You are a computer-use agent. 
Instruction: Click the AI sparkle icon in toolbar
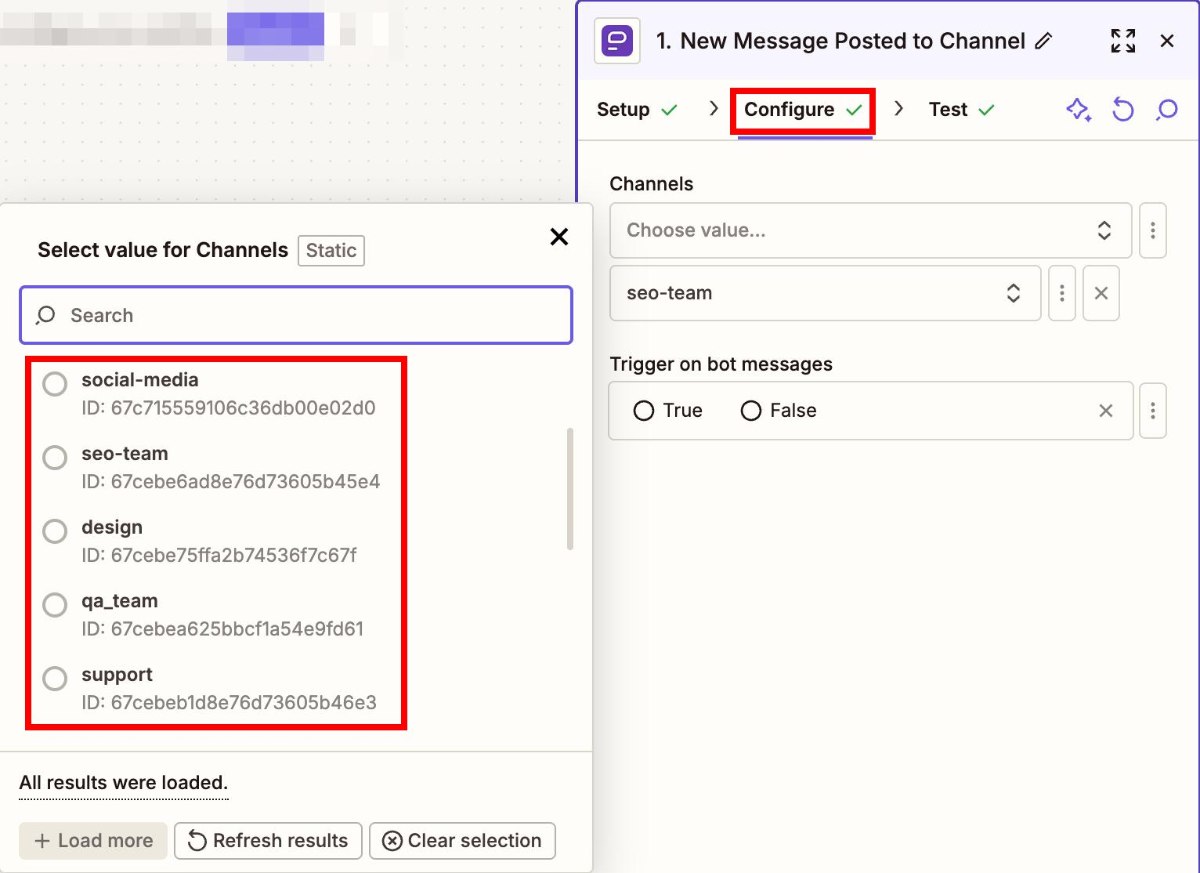pyautogui.click(x=1078, y=110)
